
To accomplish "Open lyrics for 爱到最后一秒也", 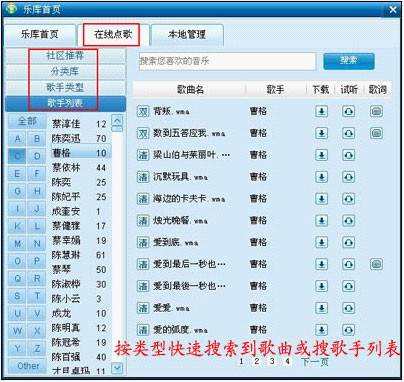I will [x=376, y=264].
